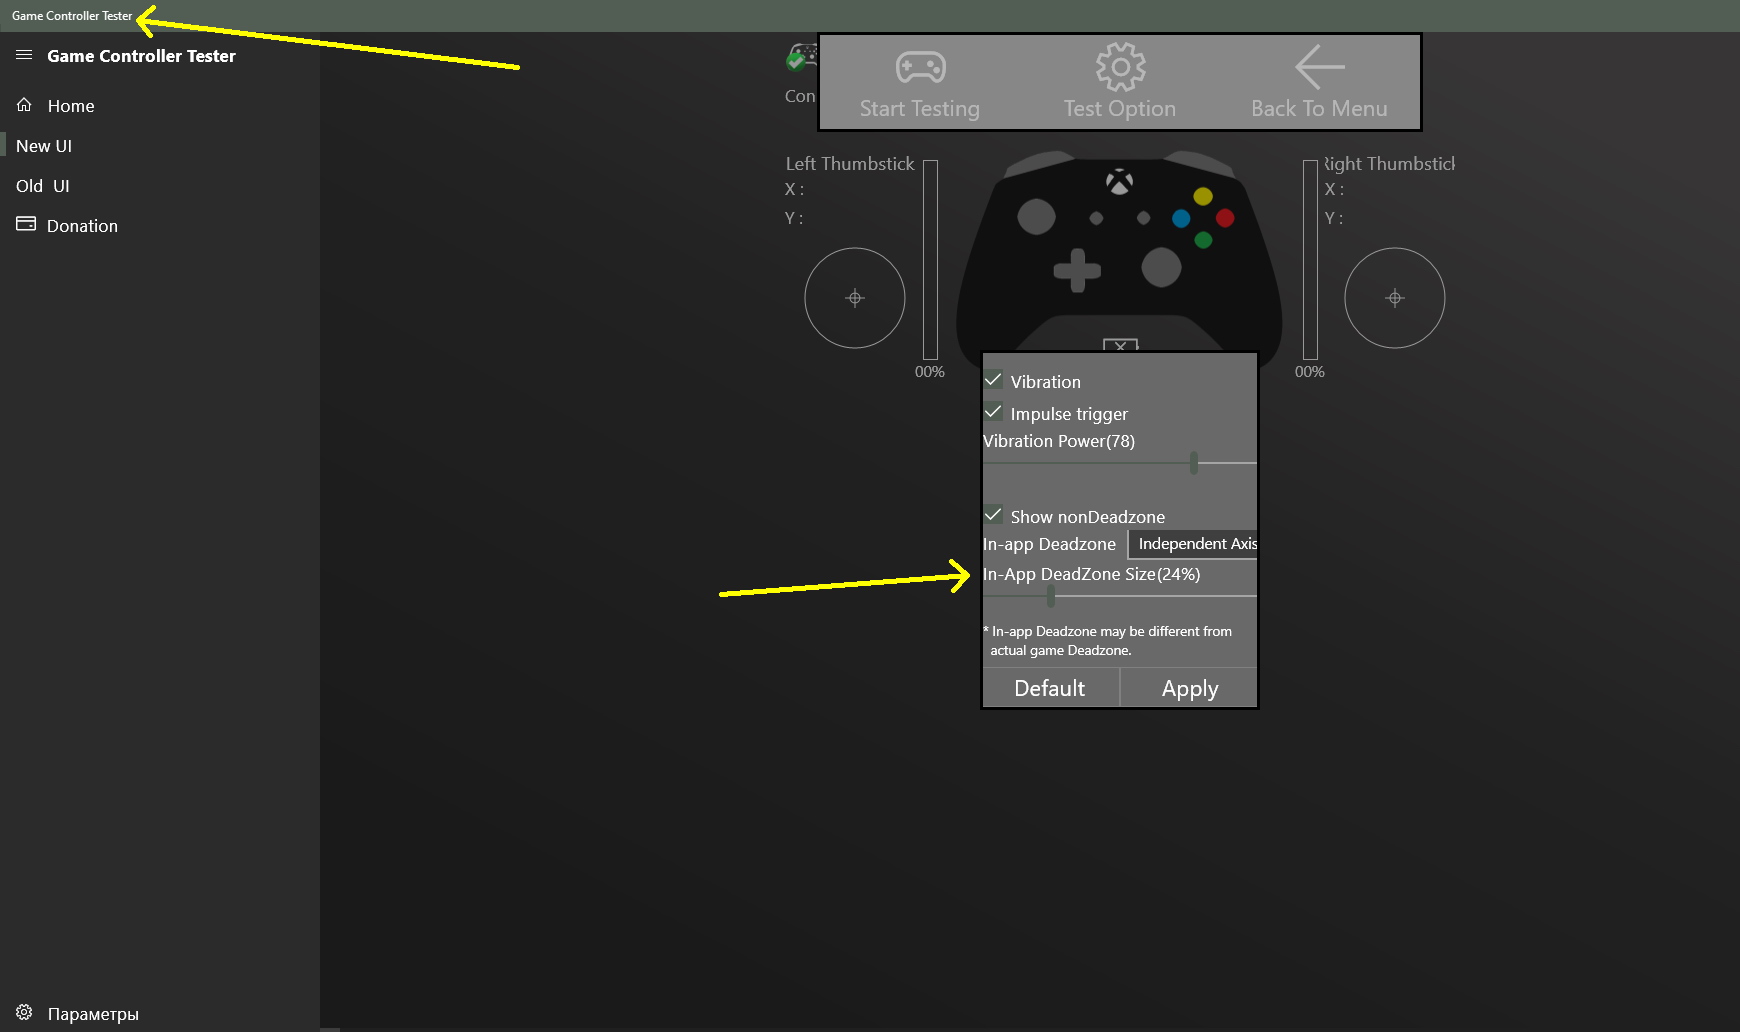The width and height of the screenshot is (1740, 1032).
Task: Click the Home icon in sidebar
Action: pos(25,105)
